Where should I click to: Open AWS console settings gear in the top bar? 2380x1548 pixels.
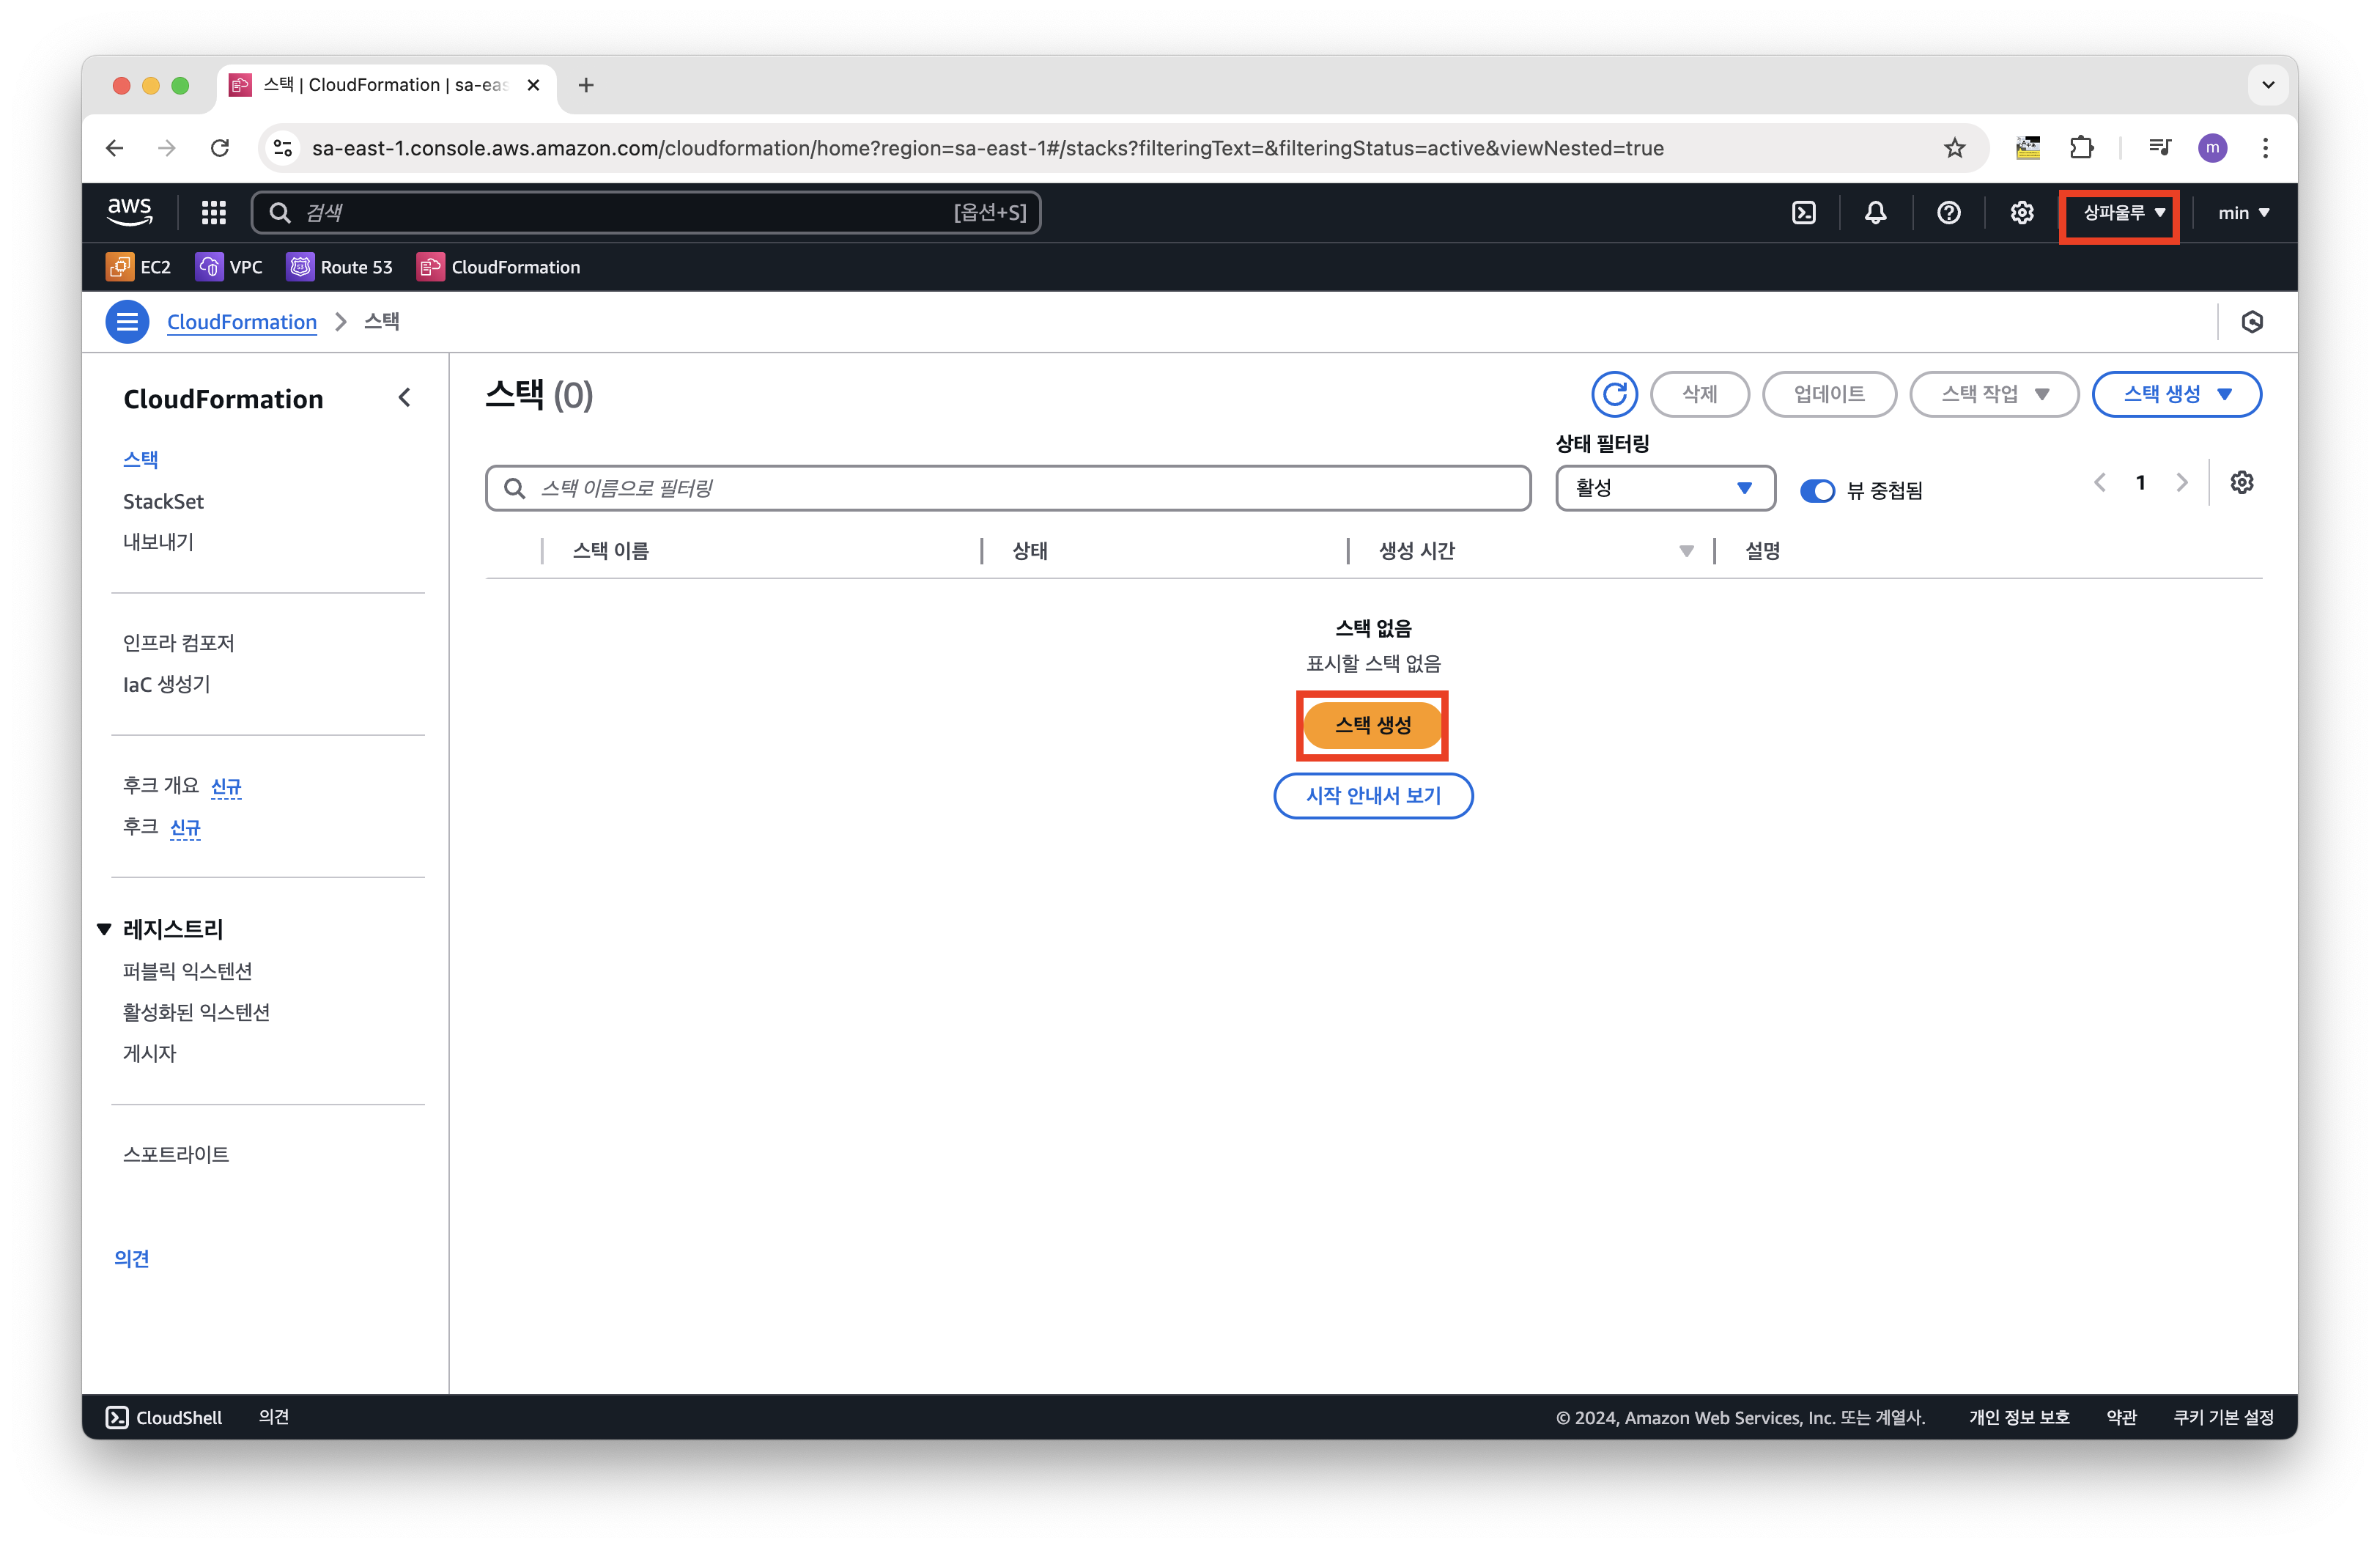2022,212
